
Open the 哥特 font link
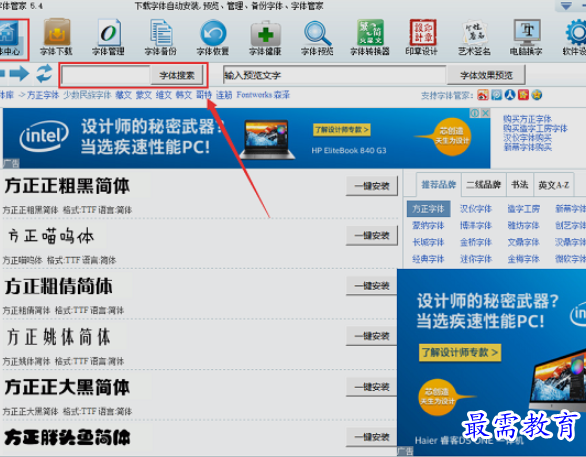204,95
